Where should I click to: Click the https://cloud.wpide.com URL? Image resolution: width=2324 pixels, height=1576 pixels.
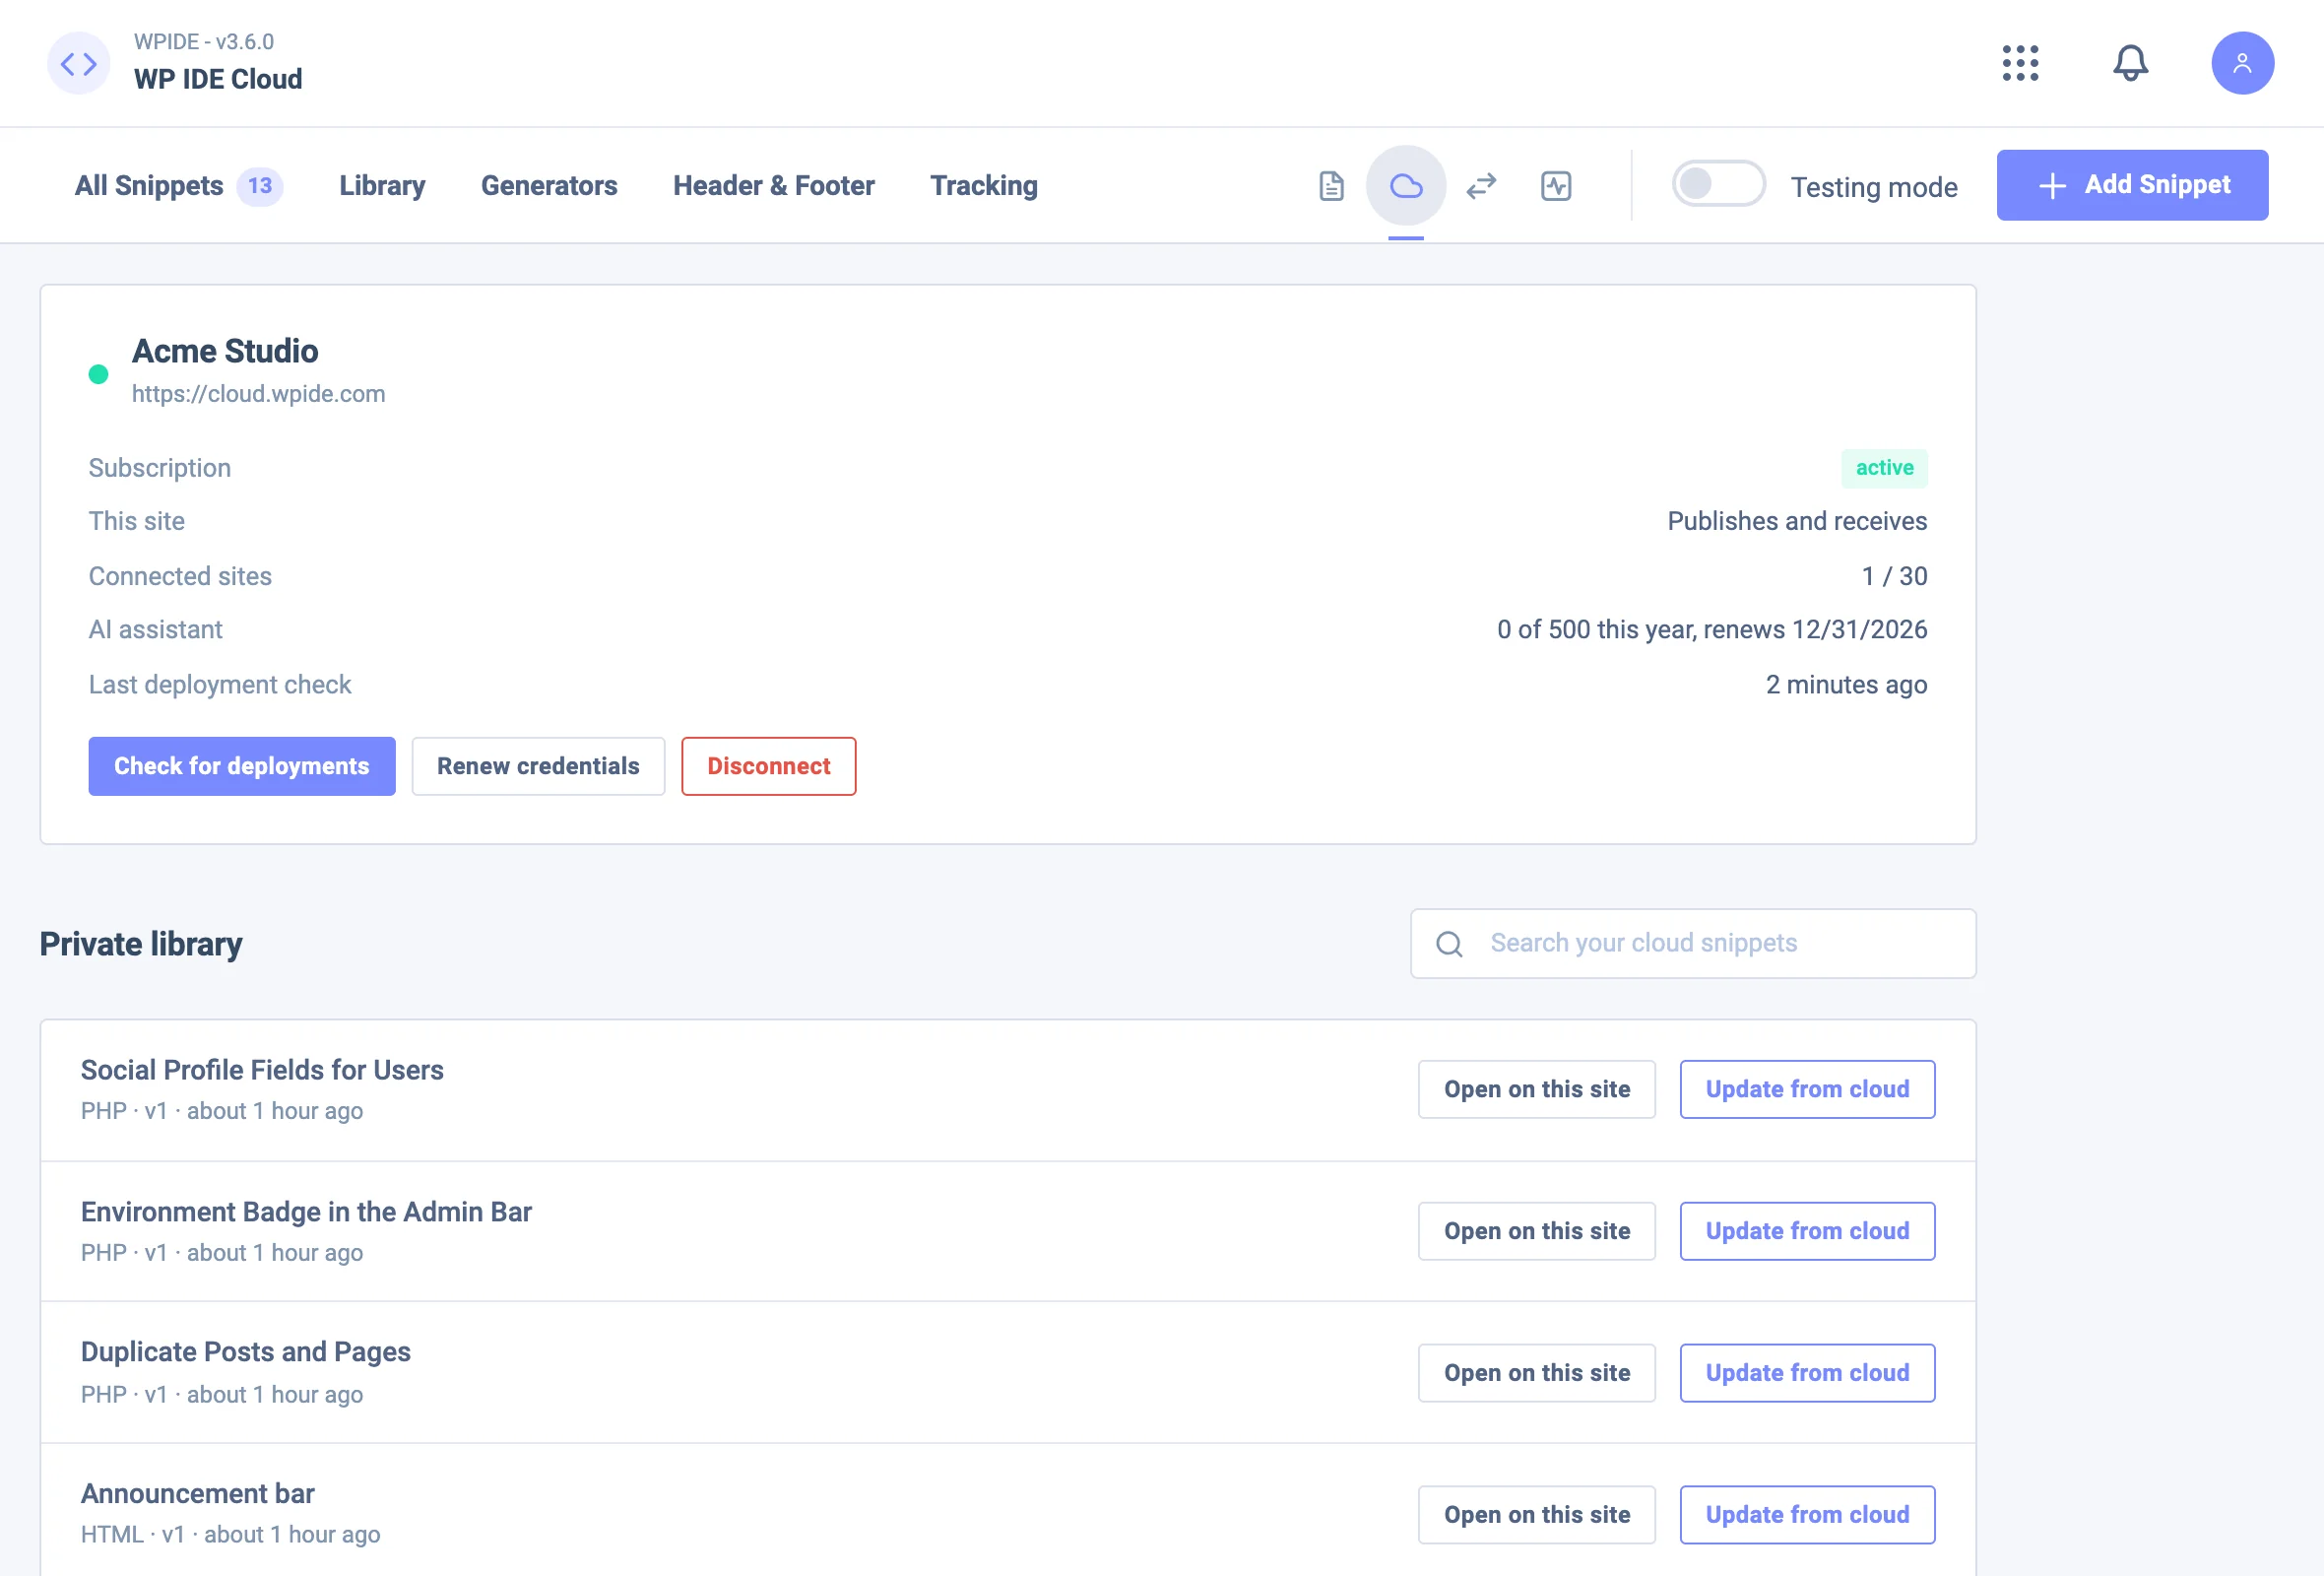pos(258,394)
